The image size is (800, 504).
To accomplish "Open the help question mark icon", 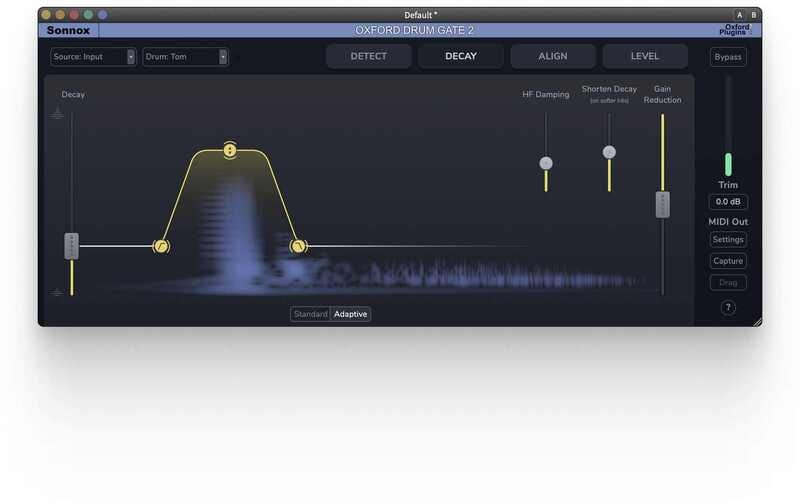I will (728, 308).
